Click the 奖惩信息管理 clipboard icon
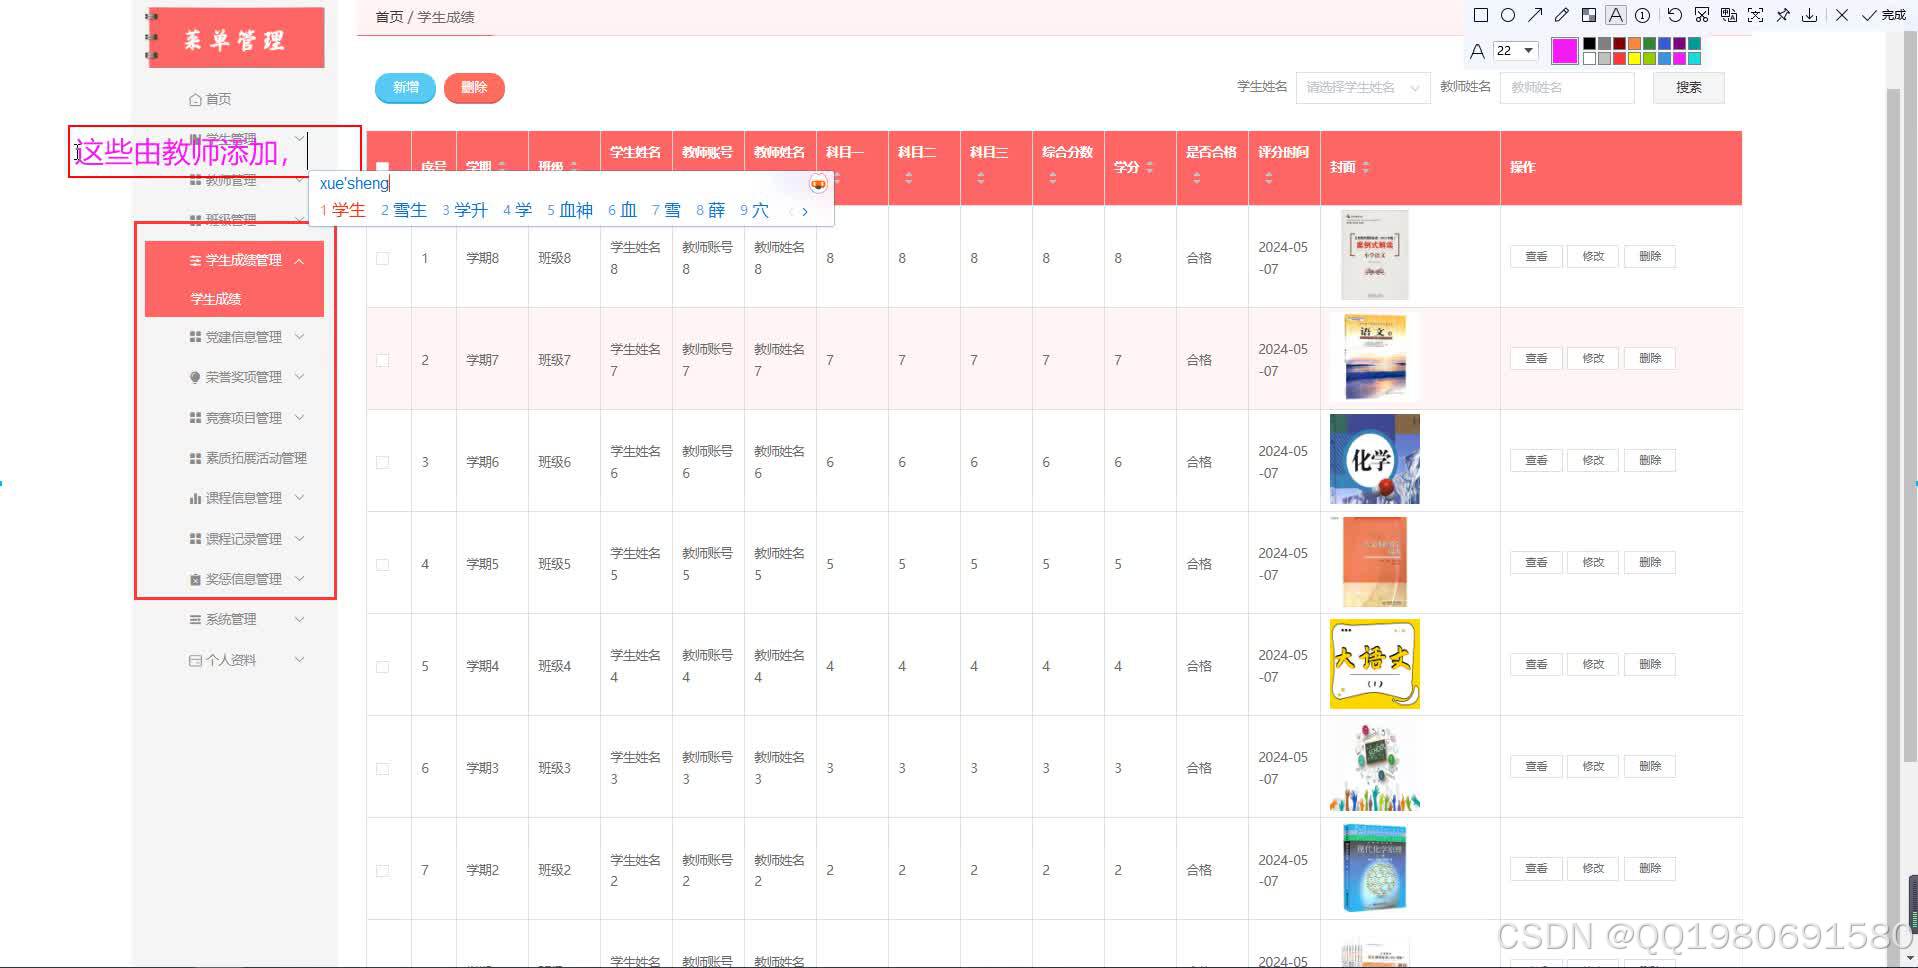This screenshot has height=968, width=1918. point(195,579)
